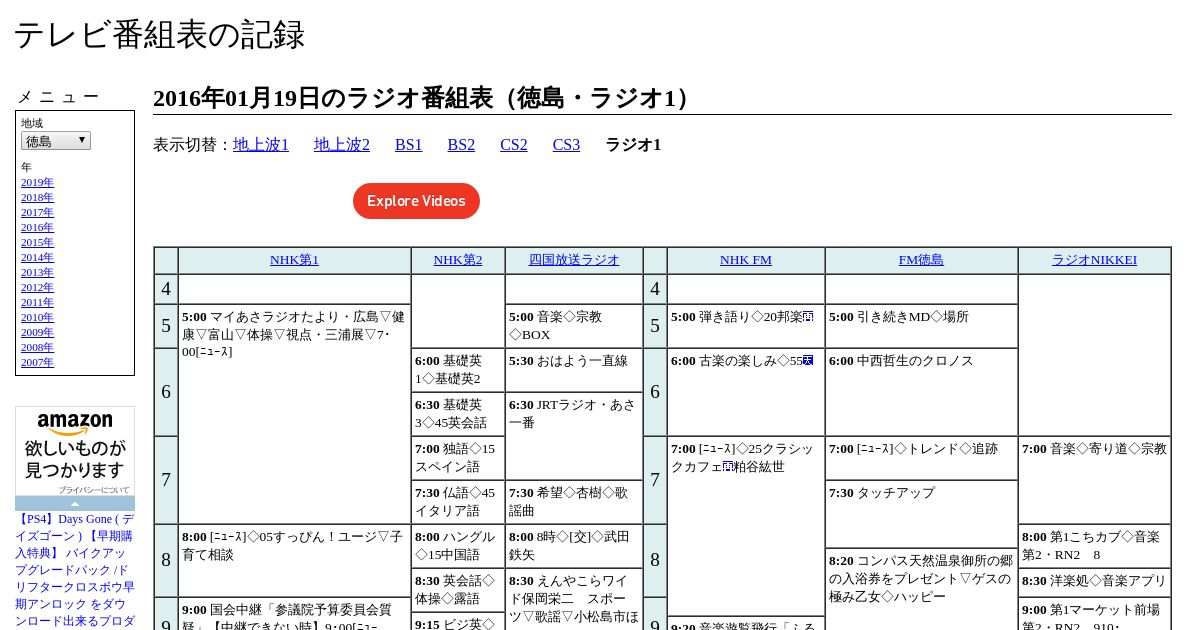The height and width of the screenshot is (630, 1200).
Task: Open the 2018年 archive link
Action: pyautogui.click(x=37, y=198)
